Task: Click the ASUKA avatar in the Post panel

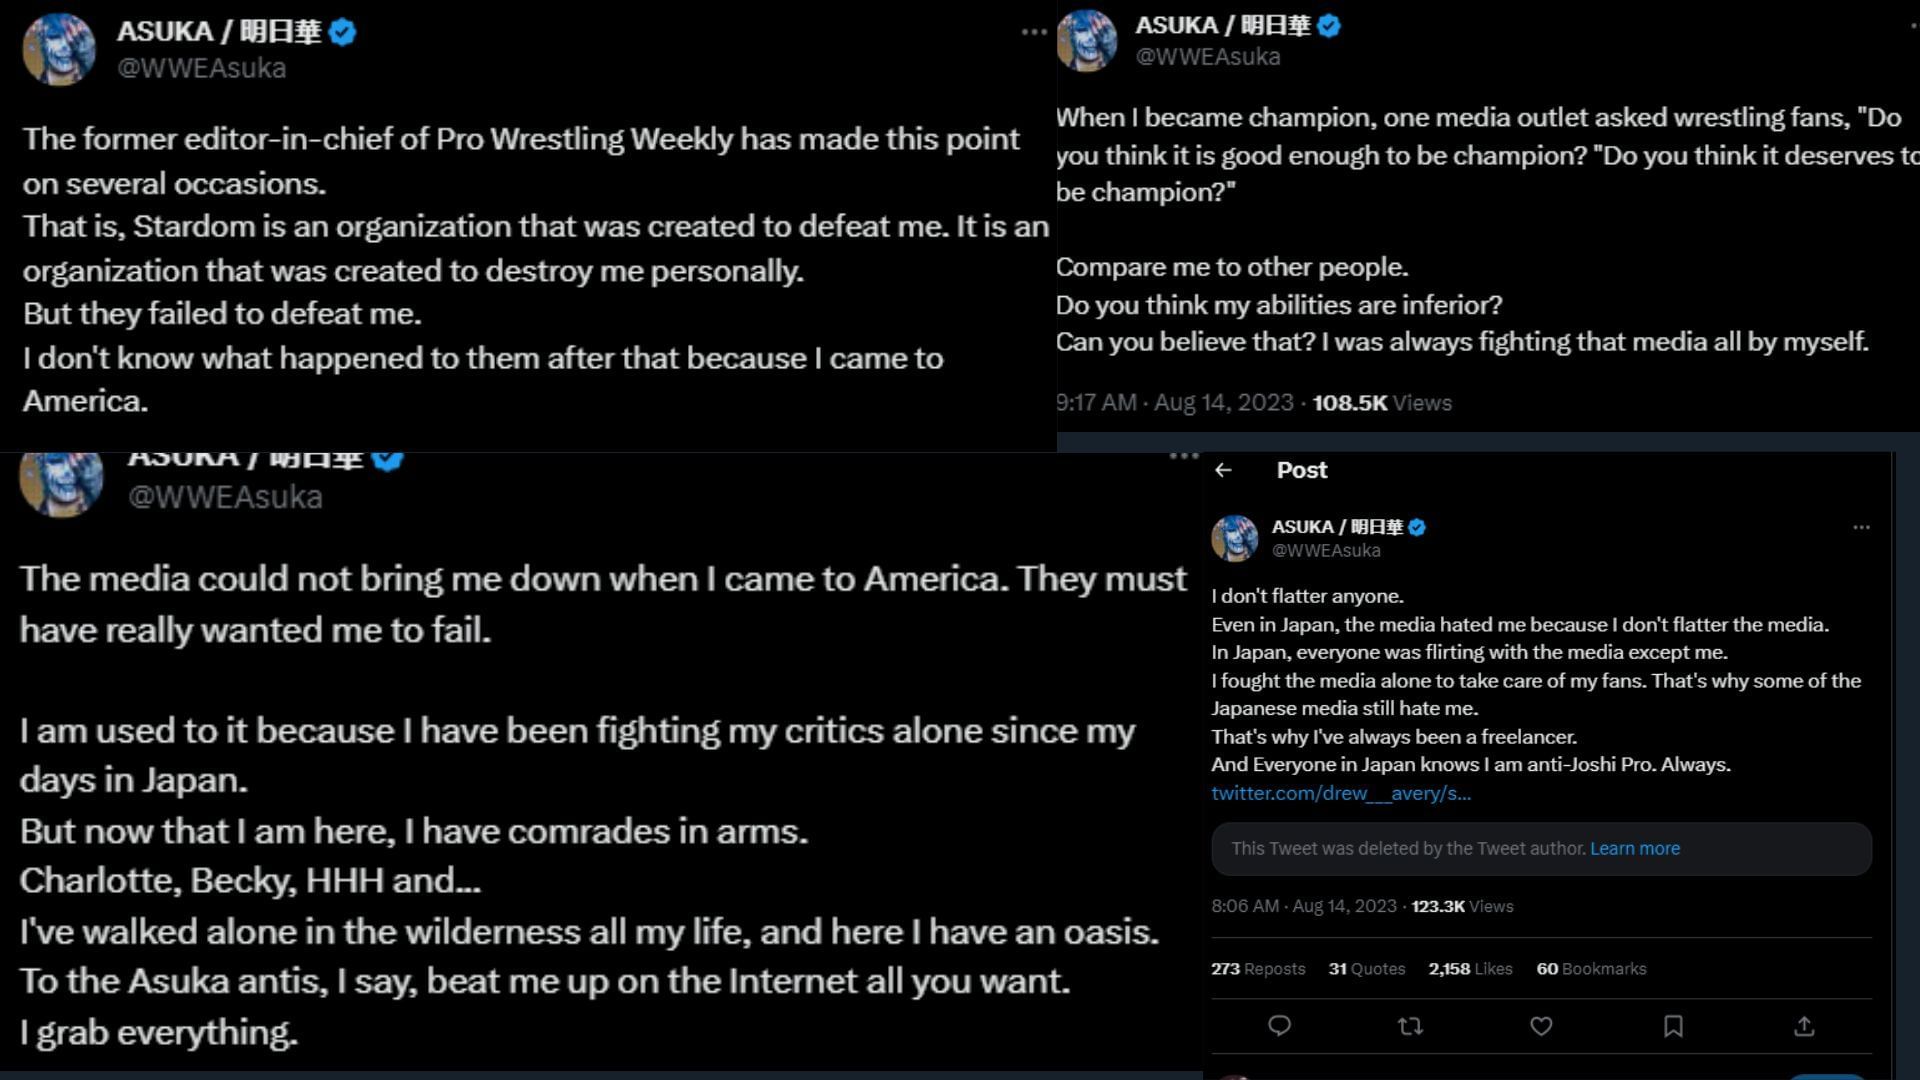Action: point(1235,538)
